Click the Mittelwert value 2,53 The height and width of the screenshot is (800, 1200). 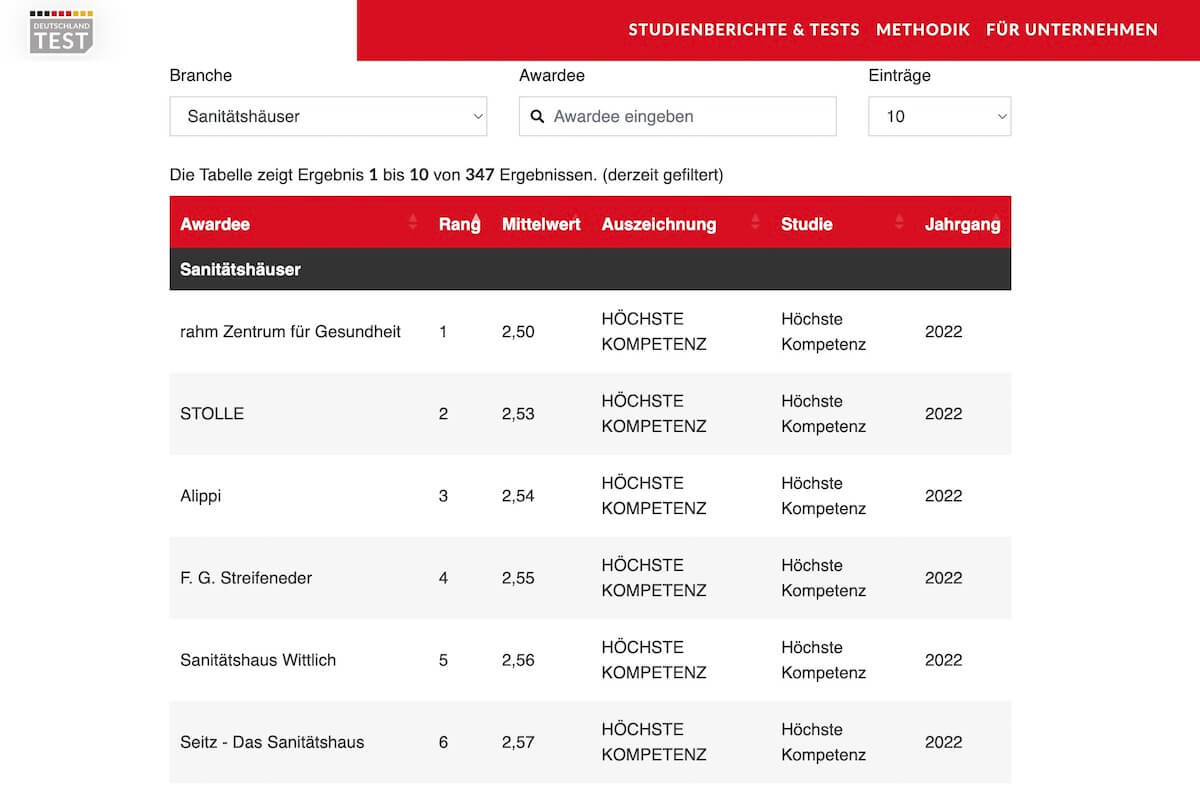518,413
